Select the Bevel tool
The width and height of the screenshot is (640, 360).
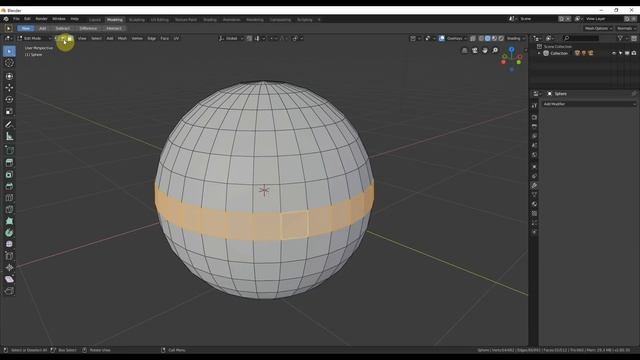9,186
